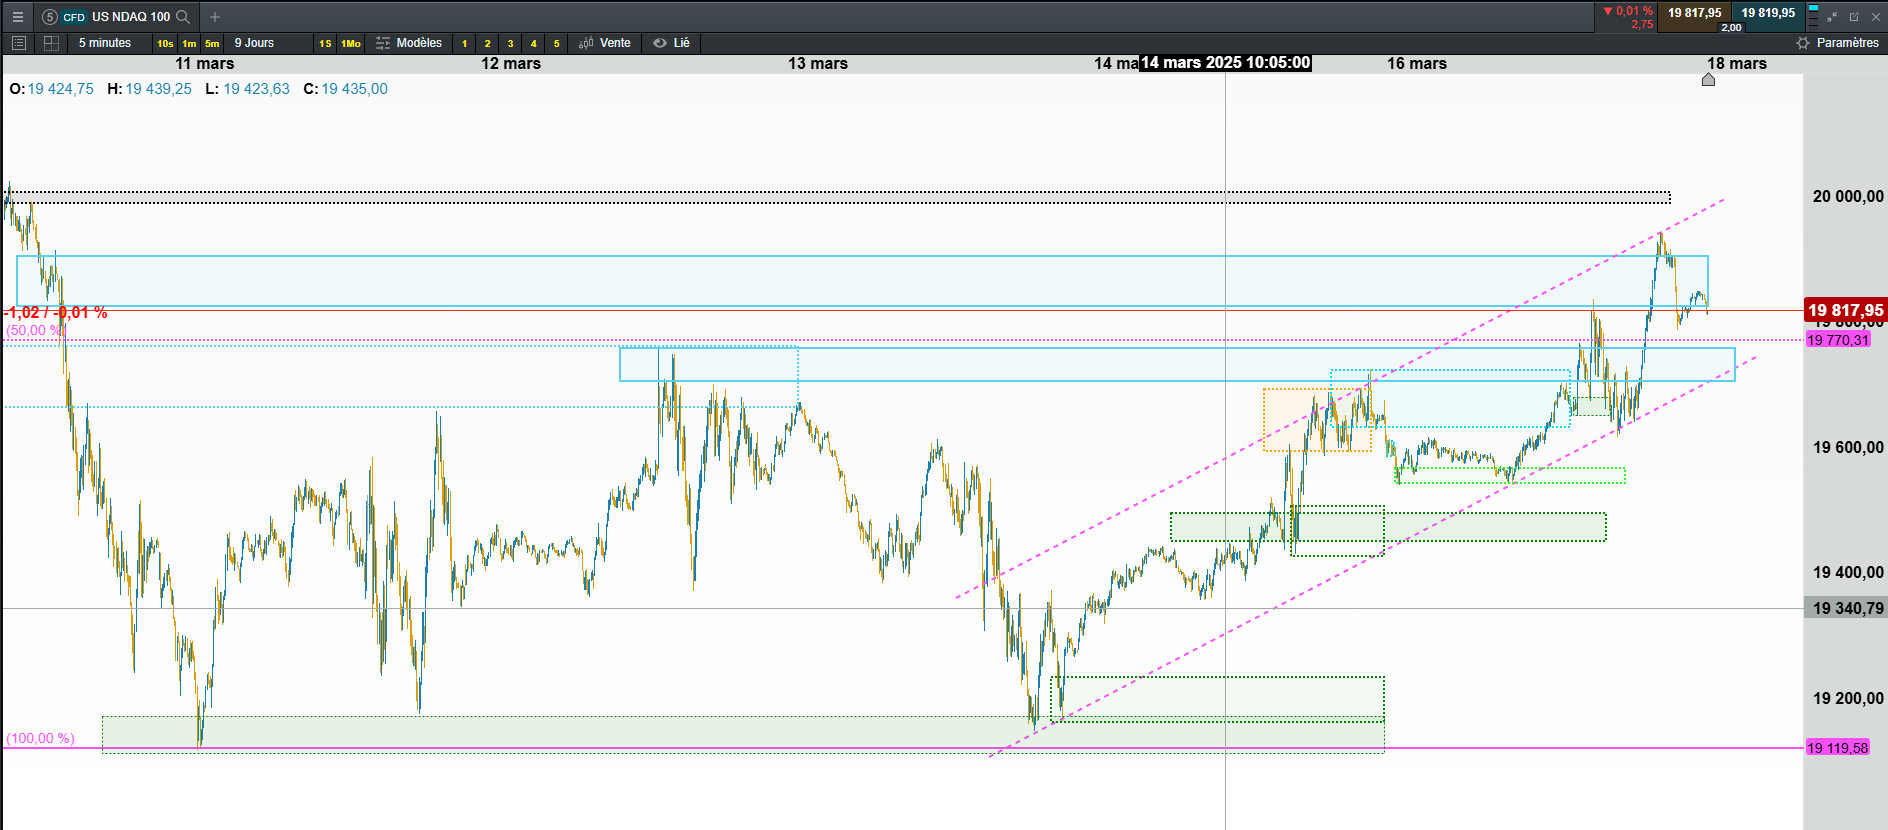Click the Paramètres gear icon

(1803, 43)
